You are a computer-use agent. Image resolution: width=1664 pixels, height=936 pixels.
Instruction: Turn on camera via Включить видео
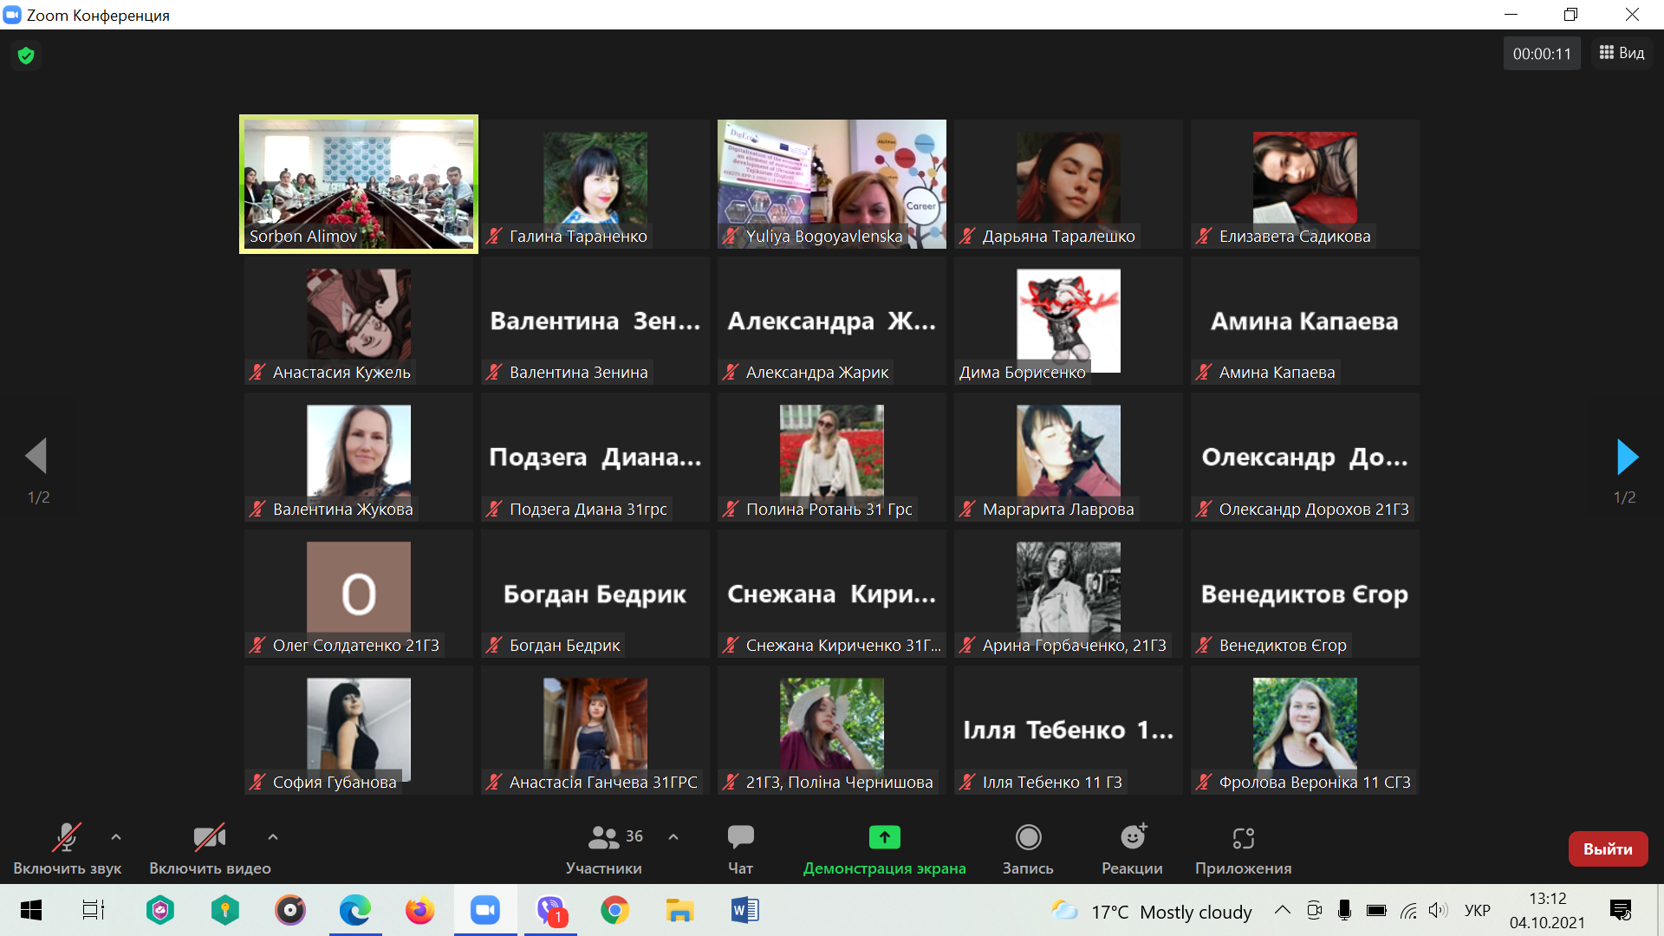209,838
